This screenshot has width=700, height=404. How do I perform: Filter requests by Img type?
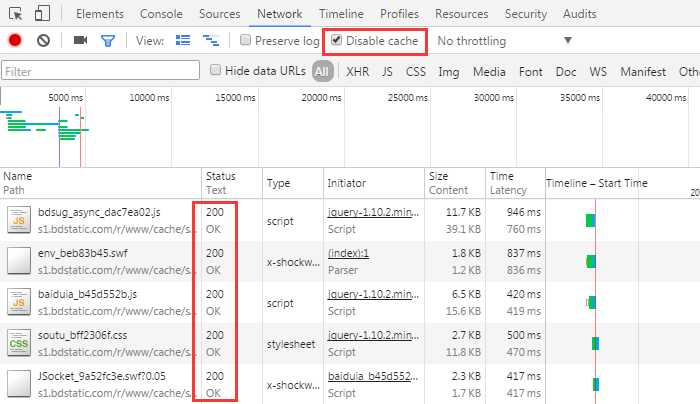[x=449, y=71]
